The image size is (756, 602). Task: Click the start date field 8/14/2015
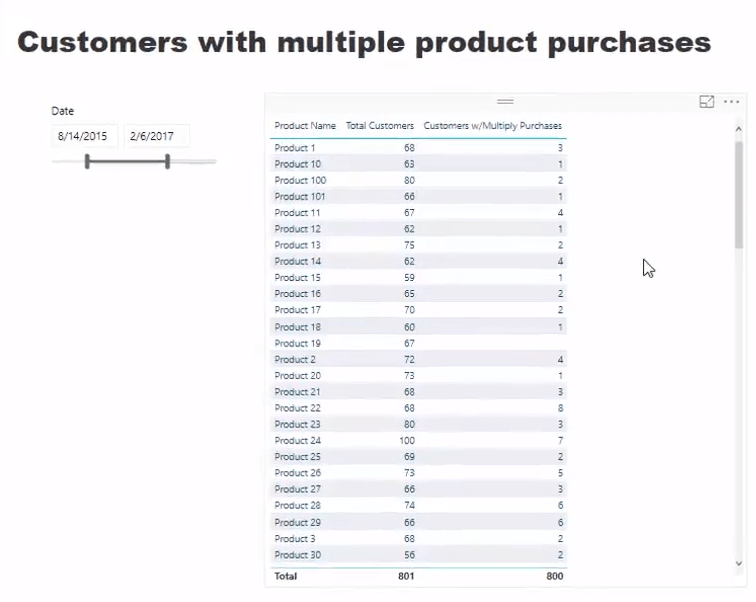pos(84,136)
